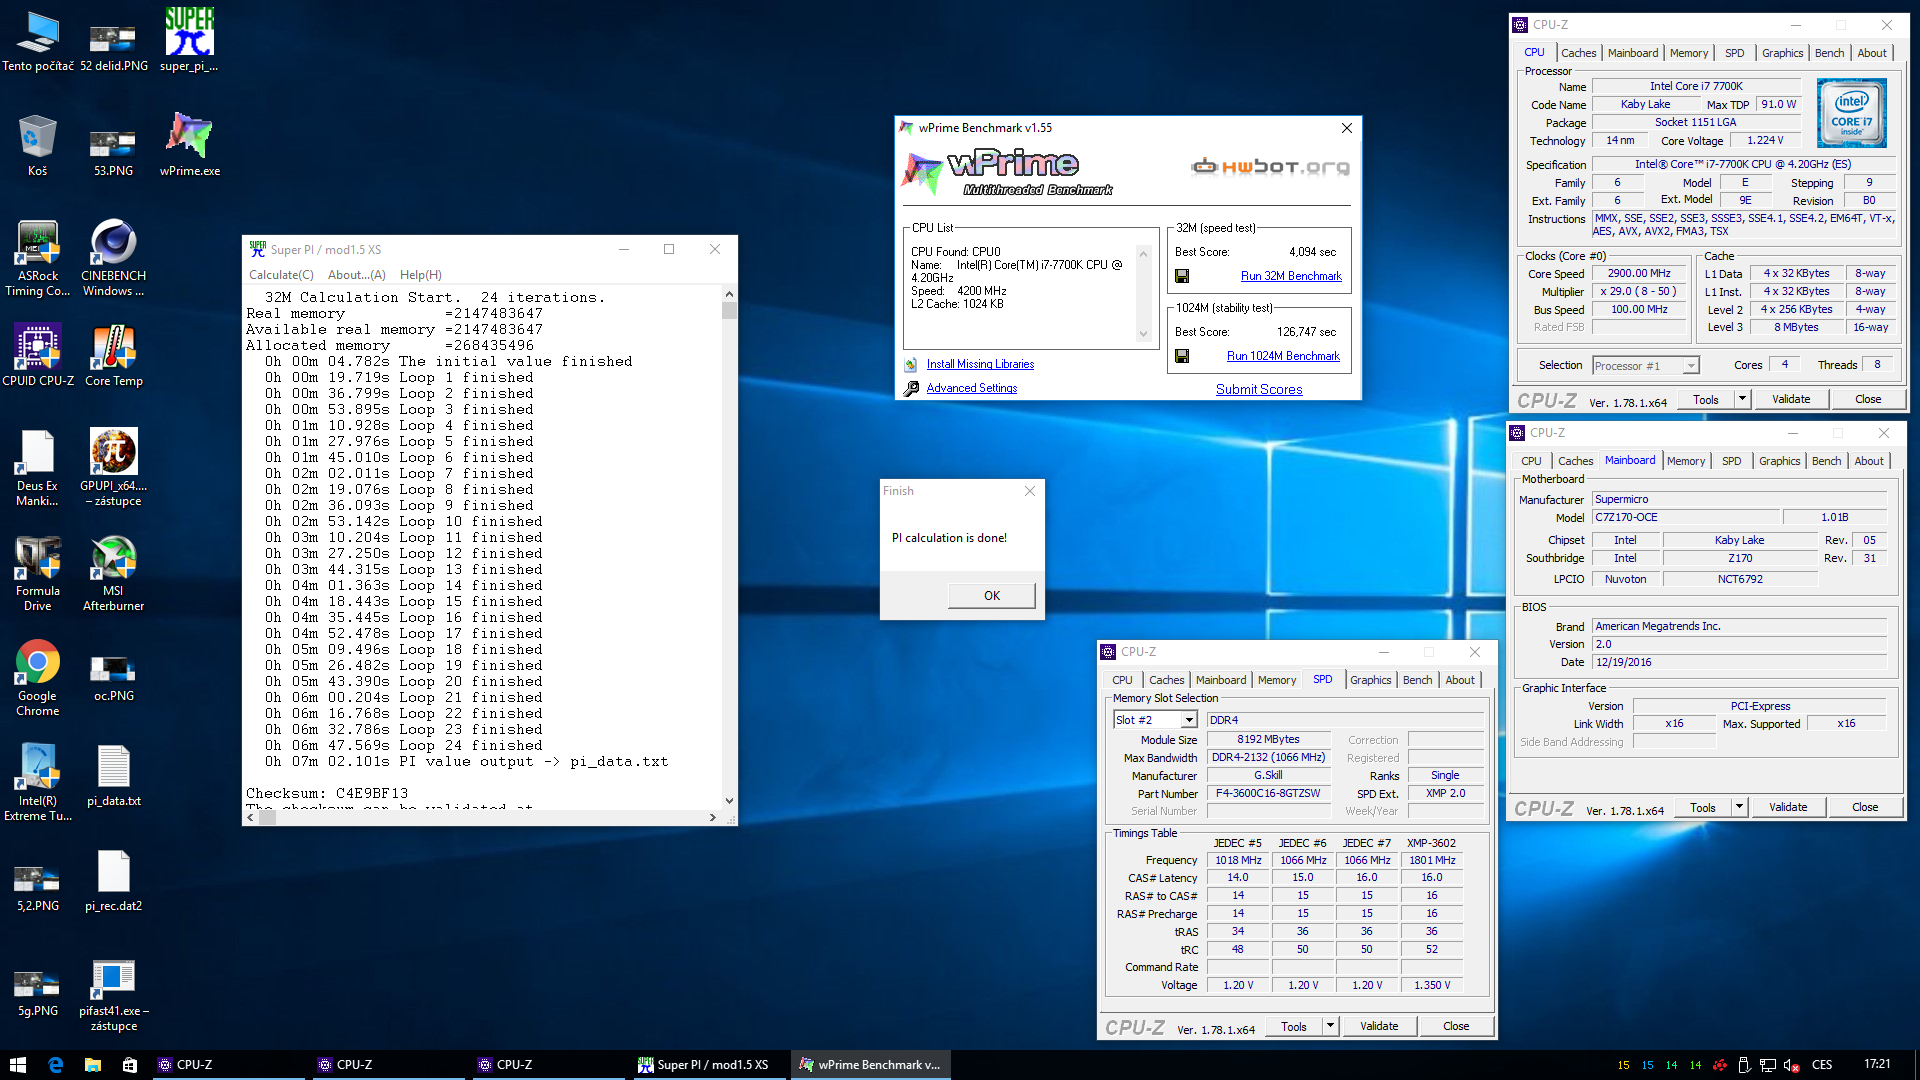Open File Explorer from taskbar
1920x1080 pixels.
[x=92, y=1065]
